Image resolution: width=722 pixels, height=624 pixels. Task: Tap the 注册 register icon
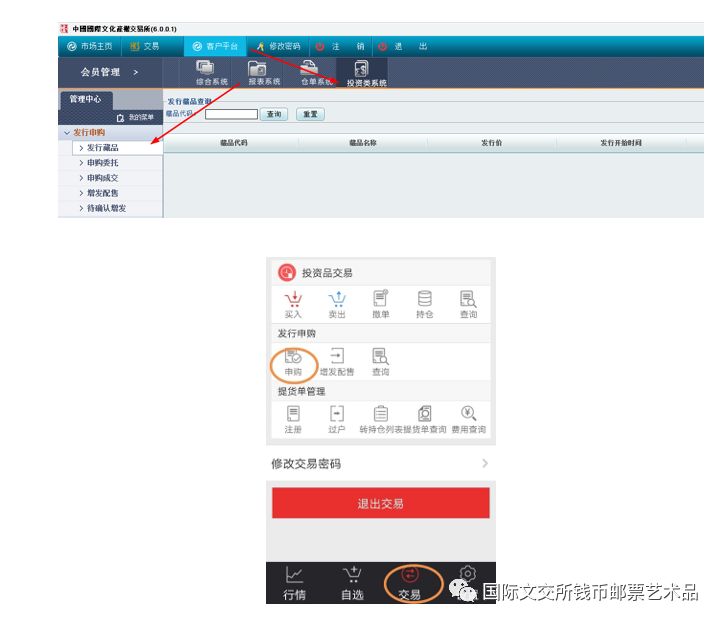click(x=293, y=419)
